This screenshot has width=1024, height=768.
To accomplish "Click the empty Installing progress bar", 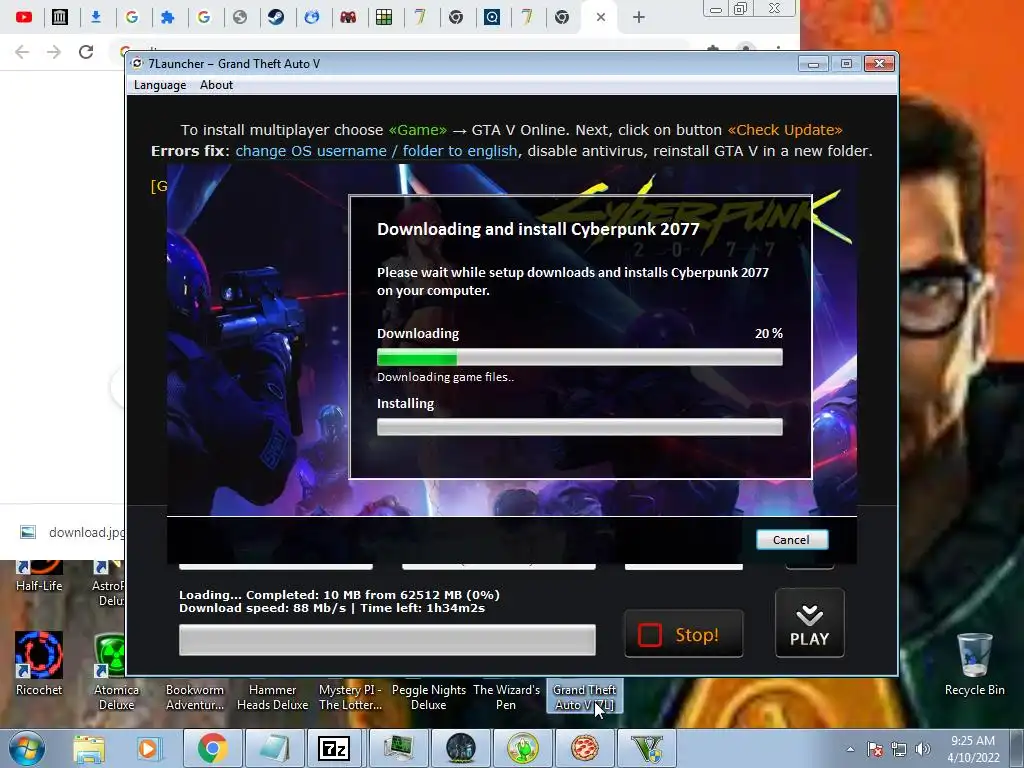I will [x=579, y=427].
